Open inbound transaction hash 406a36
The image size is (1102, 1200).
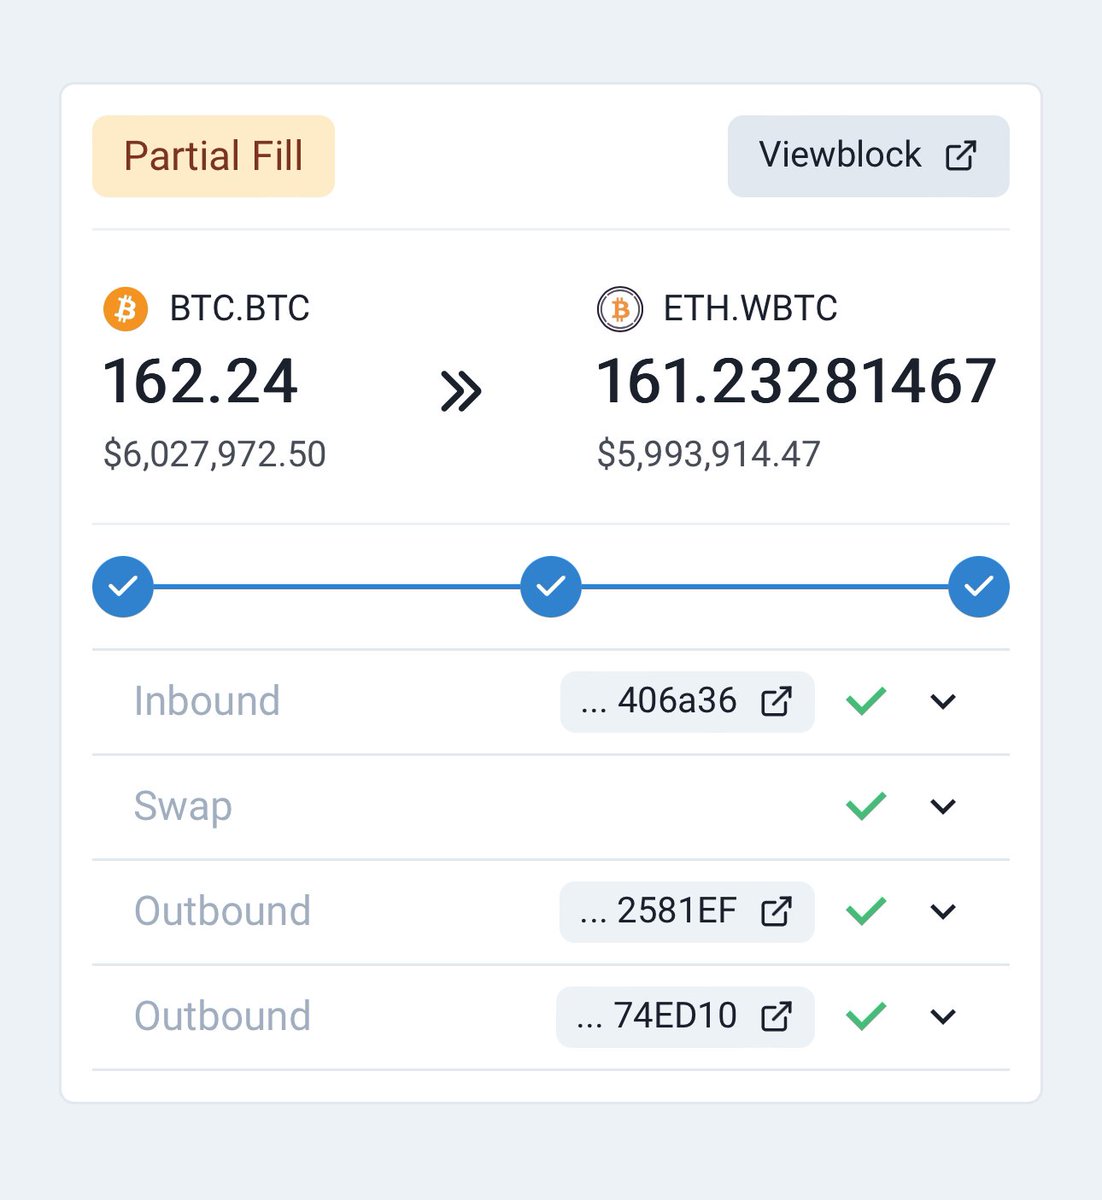[687, 701]
